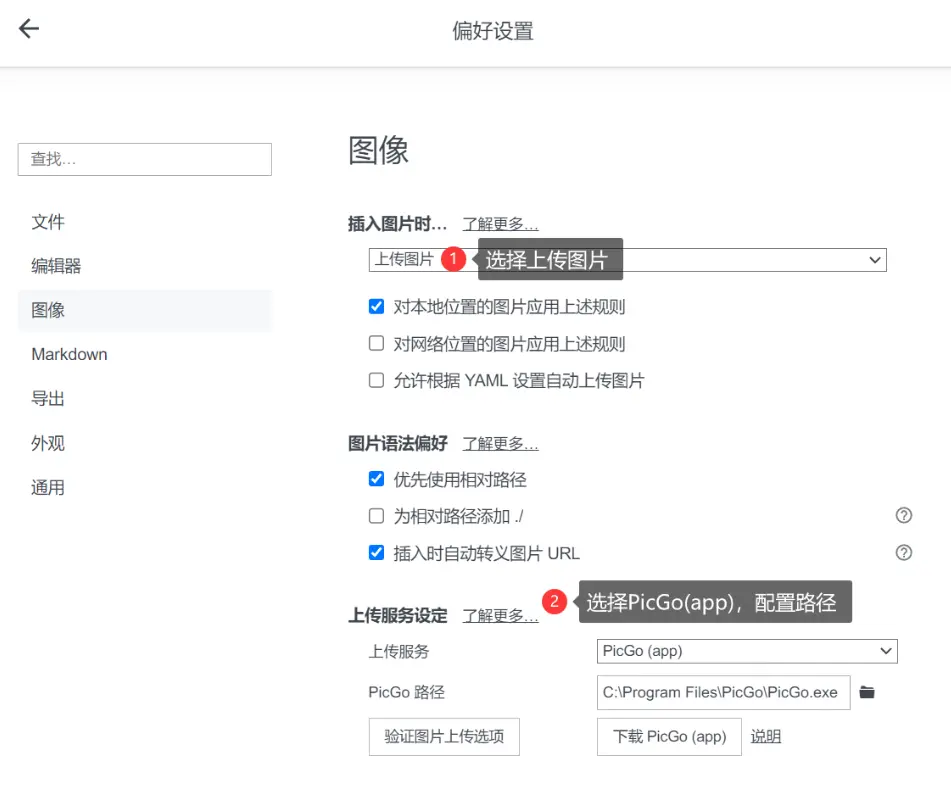The width and height of the screenshot is (951, 806).
Task: Click the back arrow icon
Action: pyautogui.click(x=29, y=29)
